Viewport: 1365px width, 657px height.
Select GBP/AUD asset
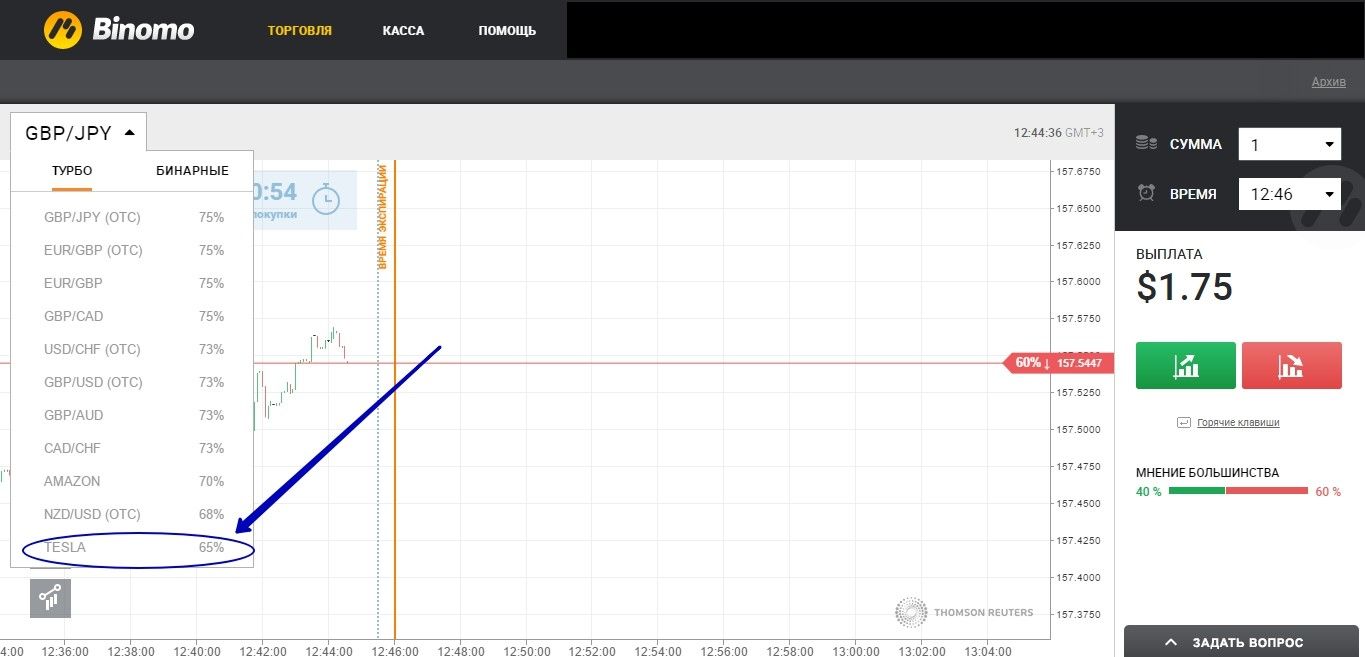click(x=132, y=415)
